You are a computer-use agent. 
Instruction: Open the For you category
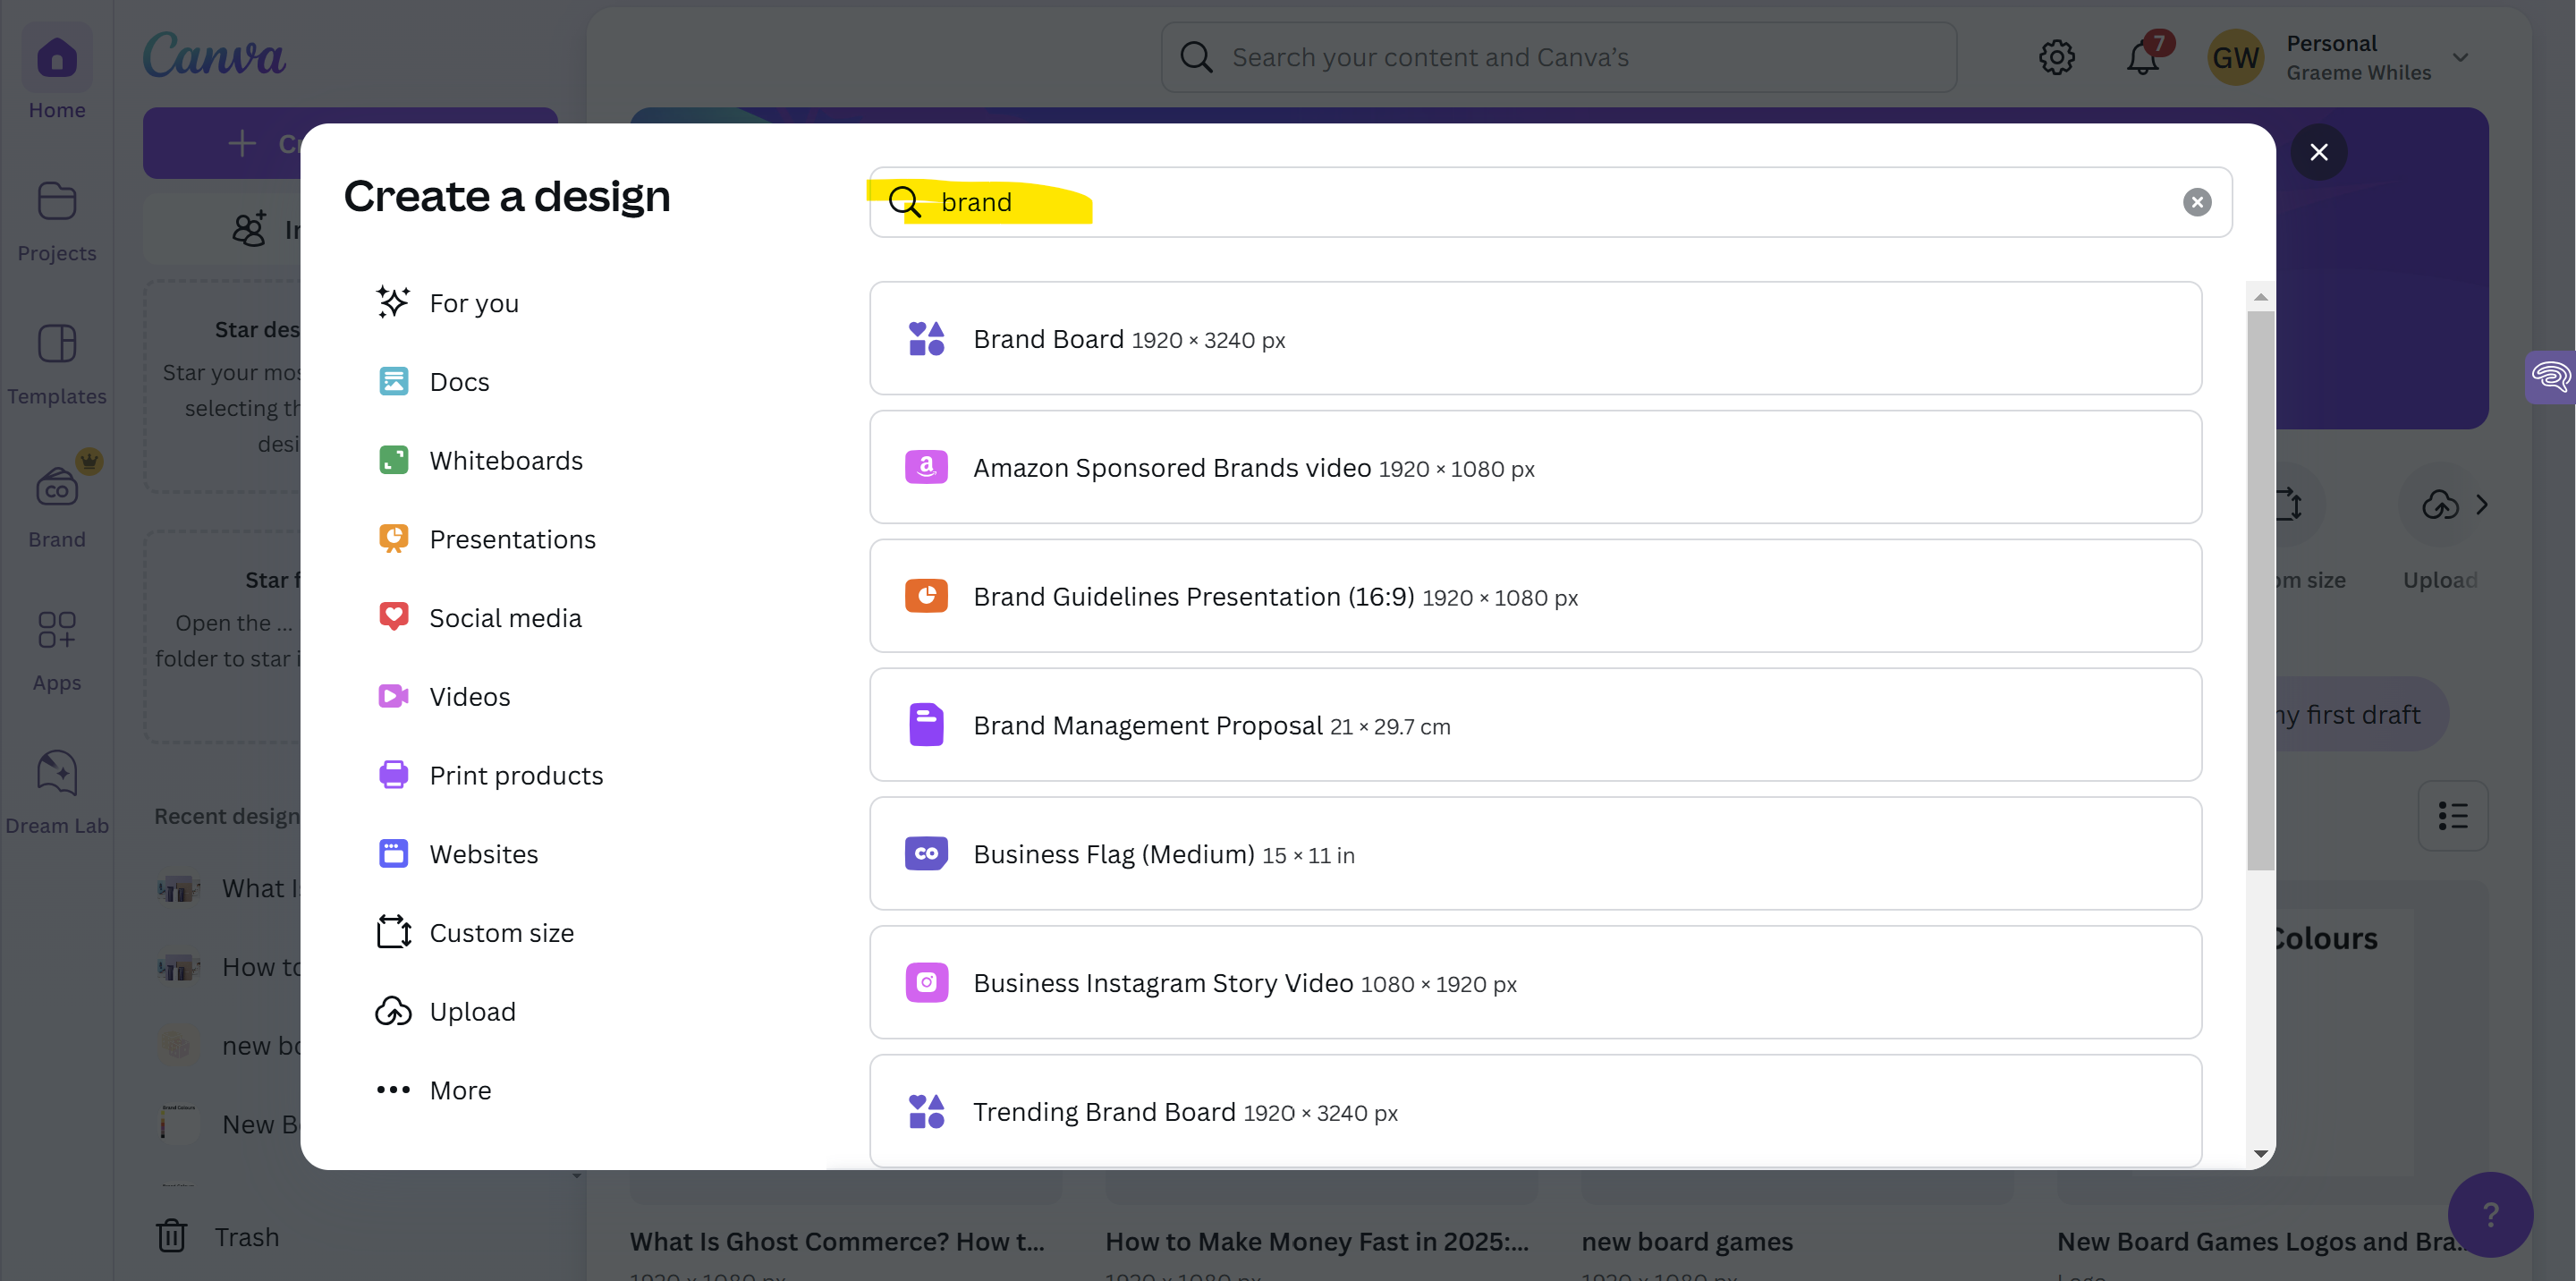[x=475, y=302]
